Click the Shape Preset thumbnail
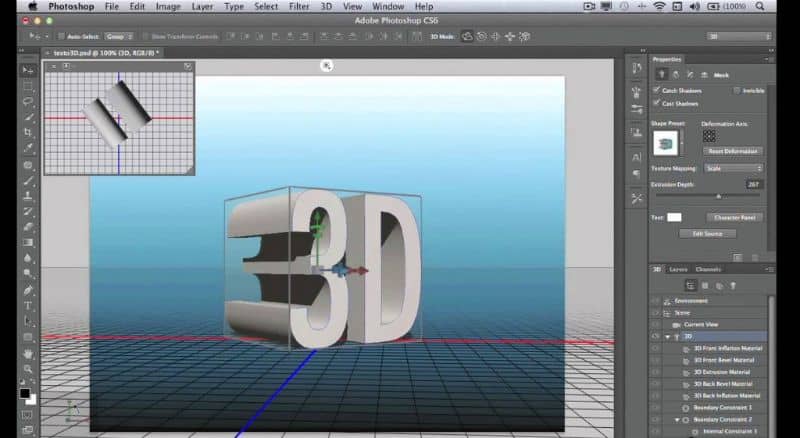This screenshot has width=800, height=438. tap(665, 142)
